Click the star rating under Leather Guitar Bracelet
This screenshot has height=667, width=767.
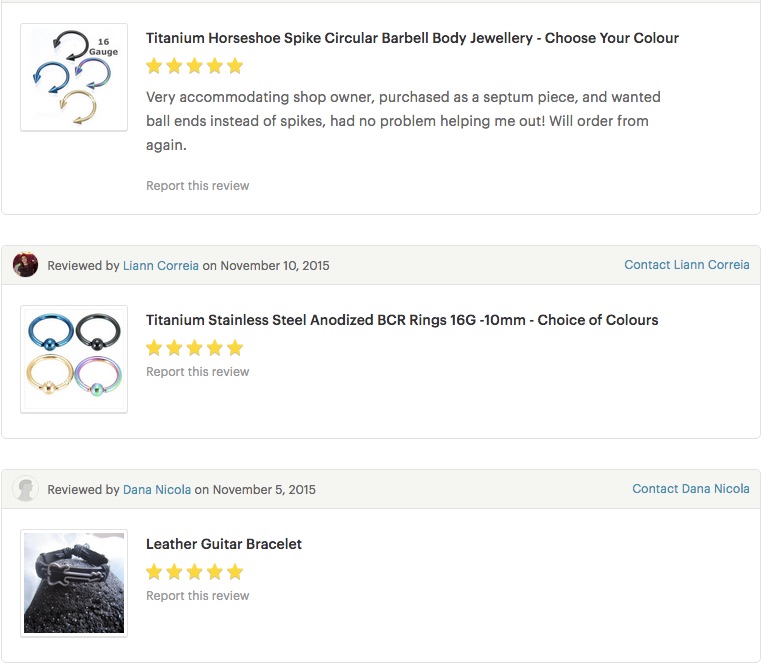point(195,572)
